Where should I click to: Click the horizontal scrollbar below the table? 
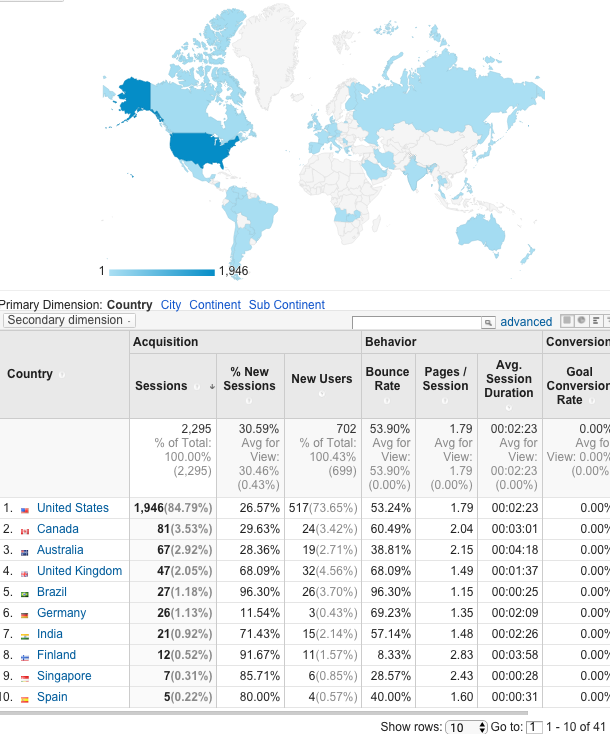(x=264, y=713)
